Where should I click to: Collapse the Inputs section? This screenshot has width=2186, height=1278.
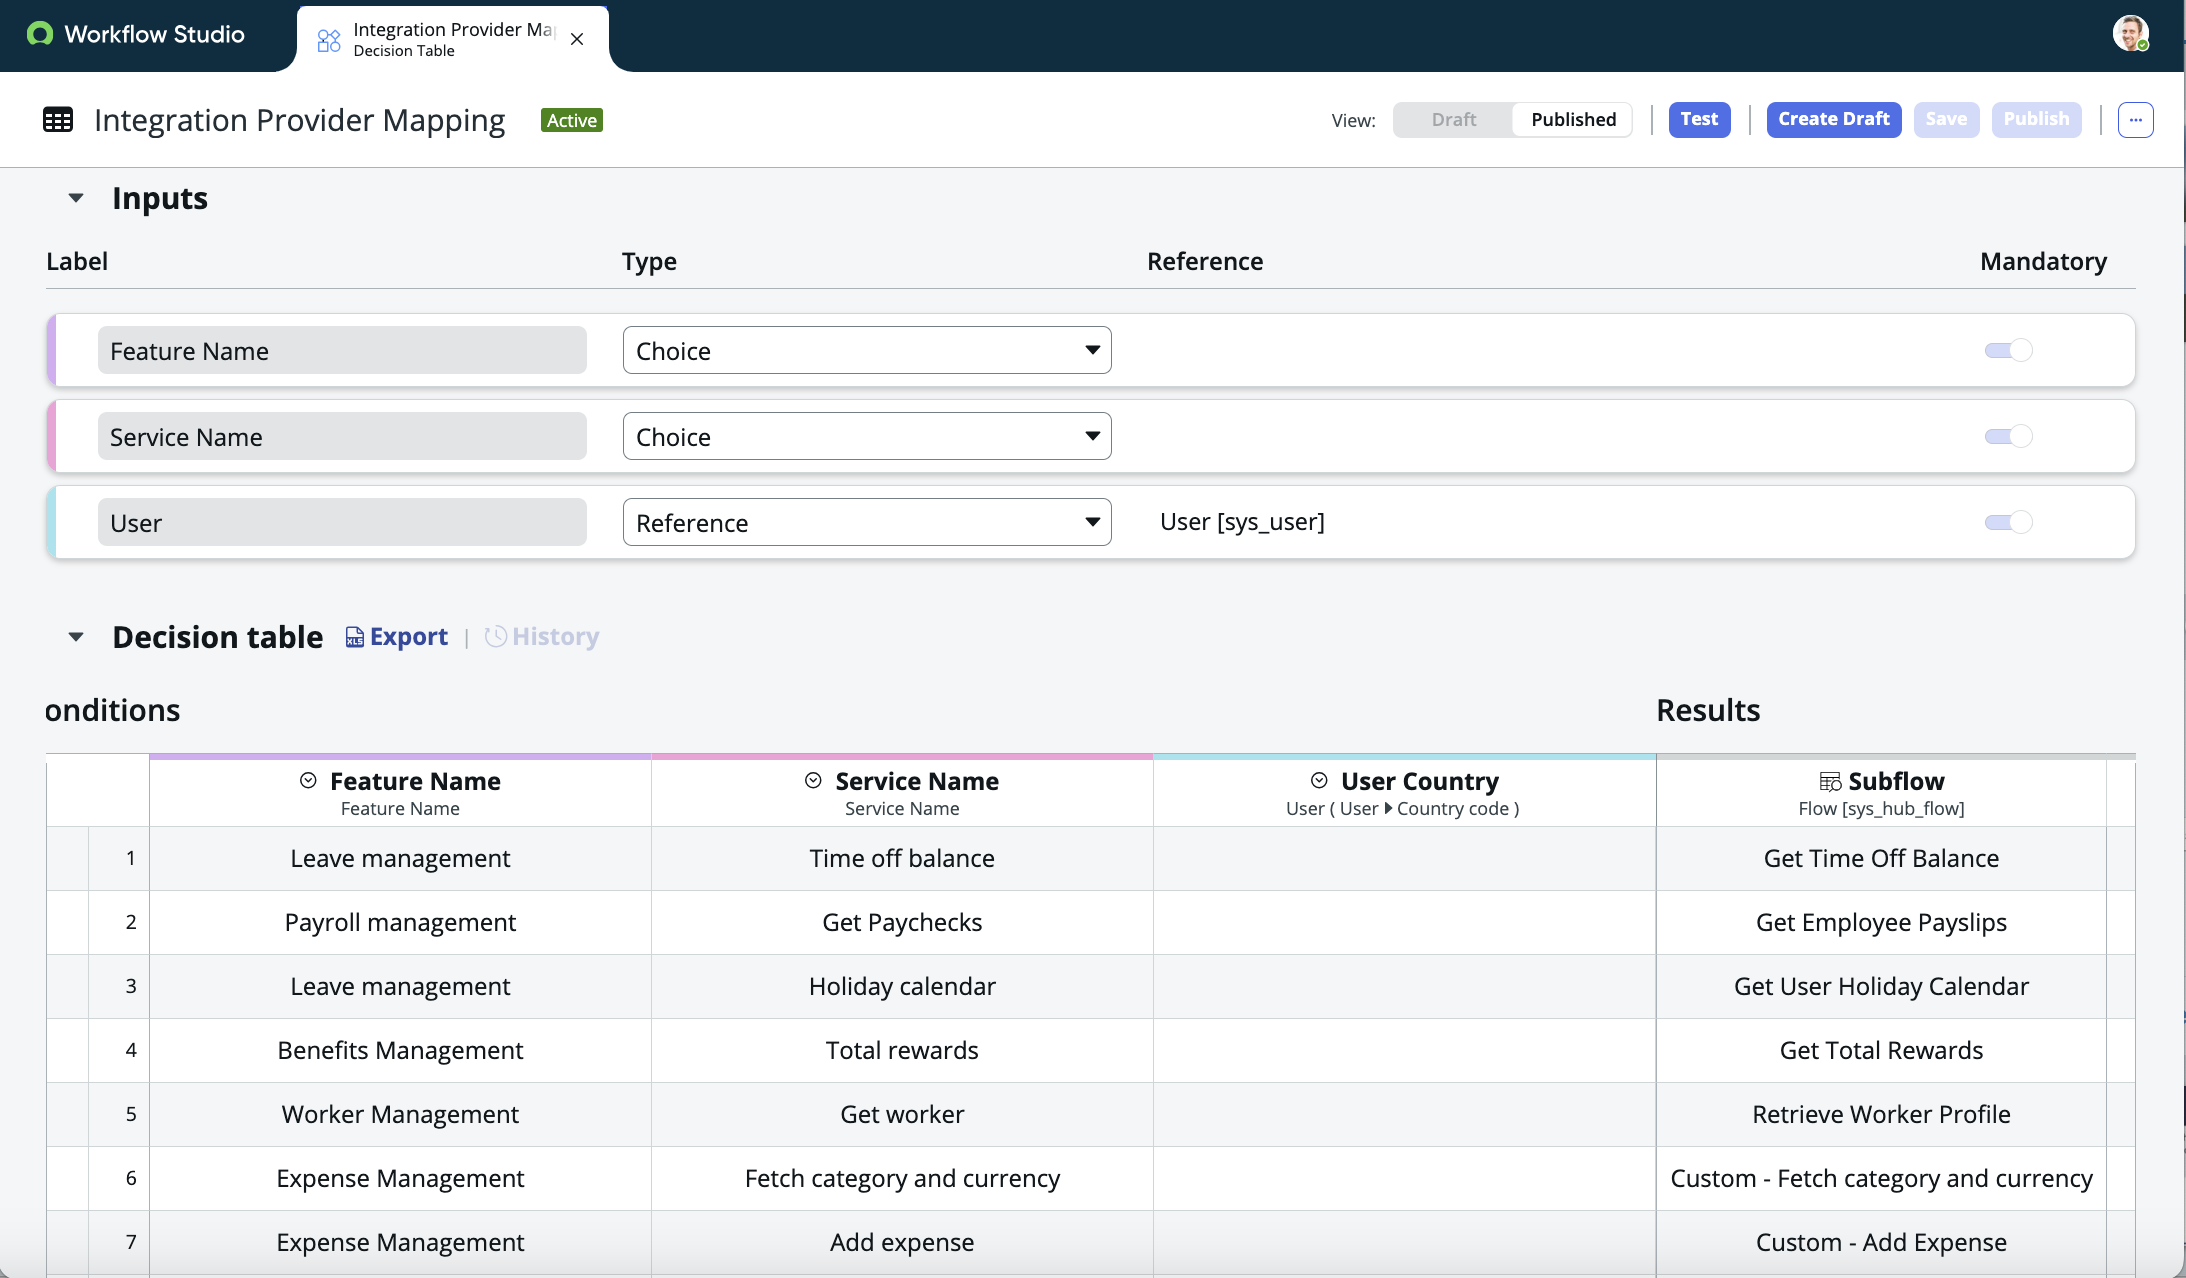76,198
